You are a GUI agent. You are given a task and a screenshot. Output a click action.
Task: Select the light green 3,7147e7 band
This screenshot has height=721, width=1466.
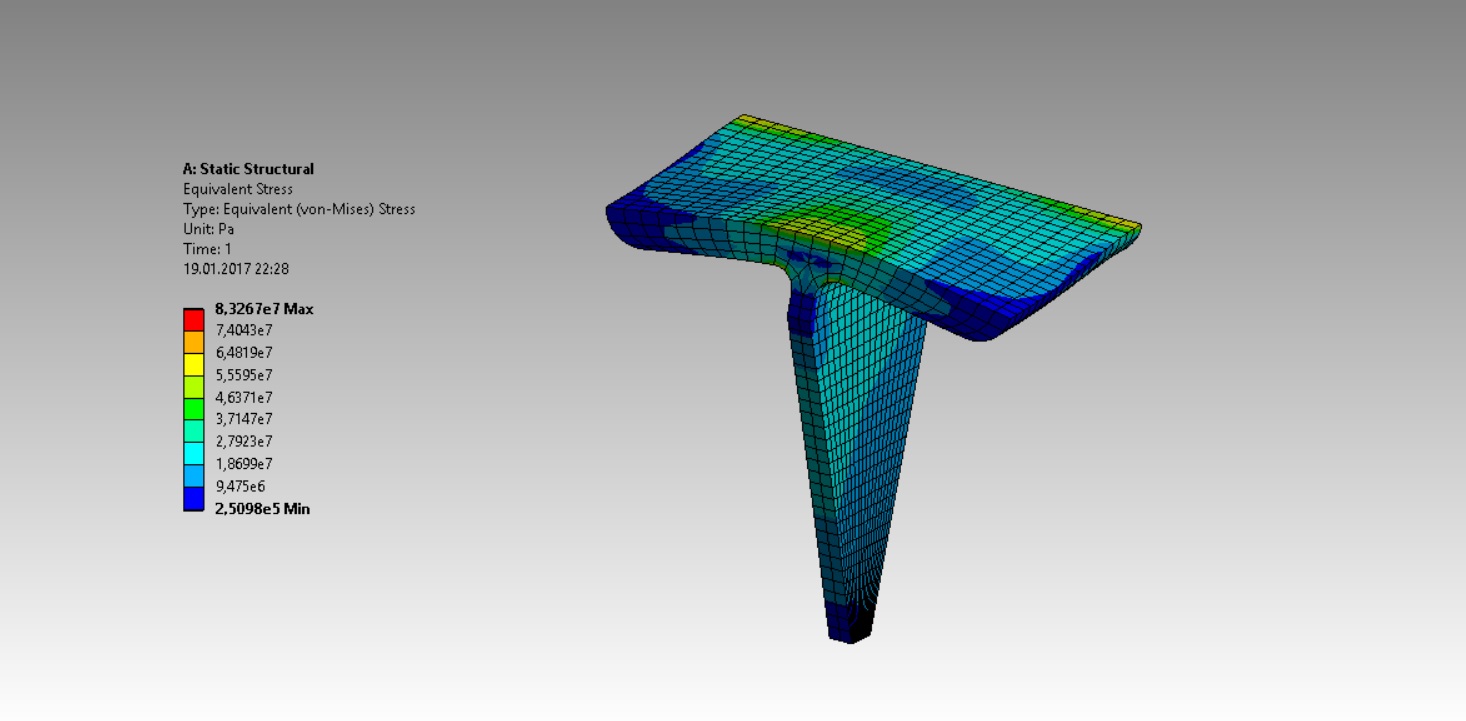196,419
